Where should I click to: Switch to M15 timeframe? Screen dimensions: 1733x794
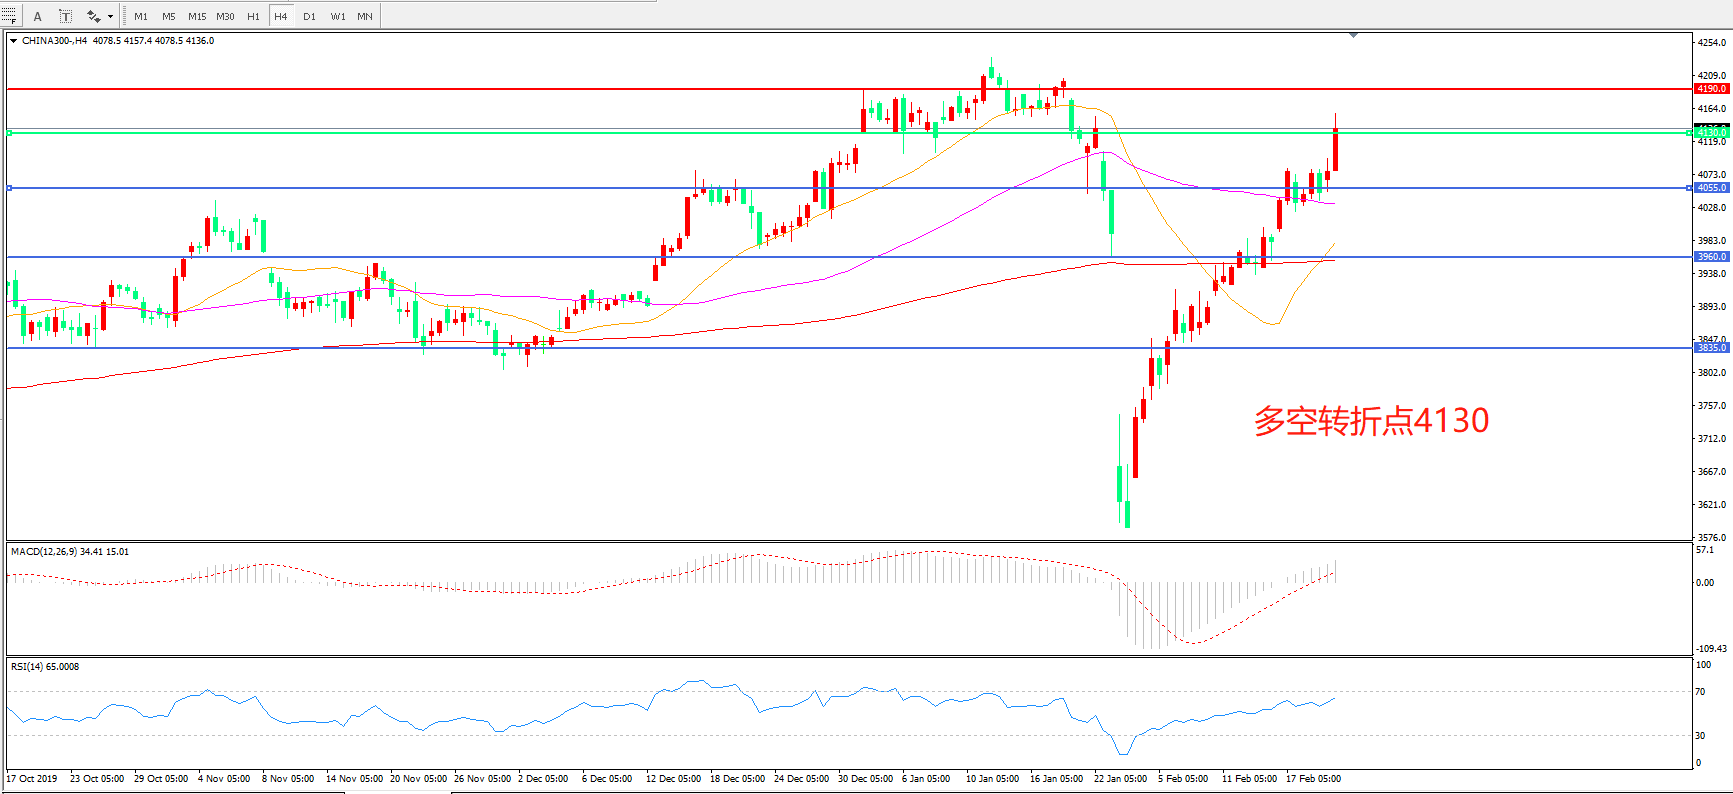(197, 16)
